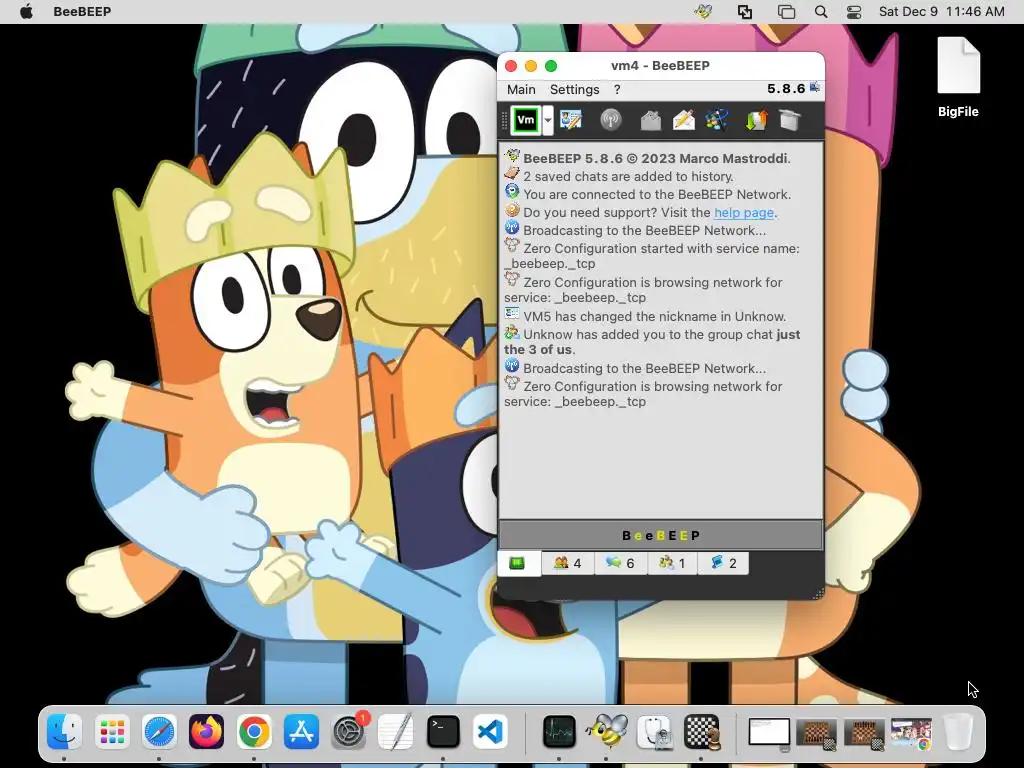The image size is (1024, 768).
Task: Switch to the saved chats tab showing 2
Action: [724, 563]
